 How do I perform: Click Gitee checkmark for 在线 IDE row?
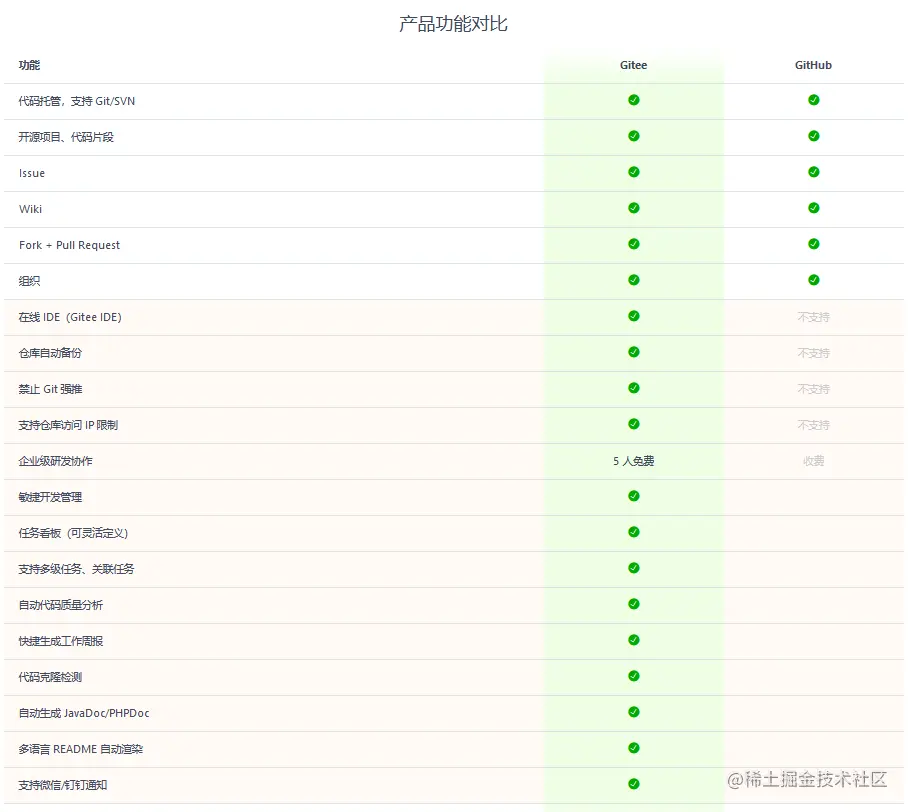634,316
